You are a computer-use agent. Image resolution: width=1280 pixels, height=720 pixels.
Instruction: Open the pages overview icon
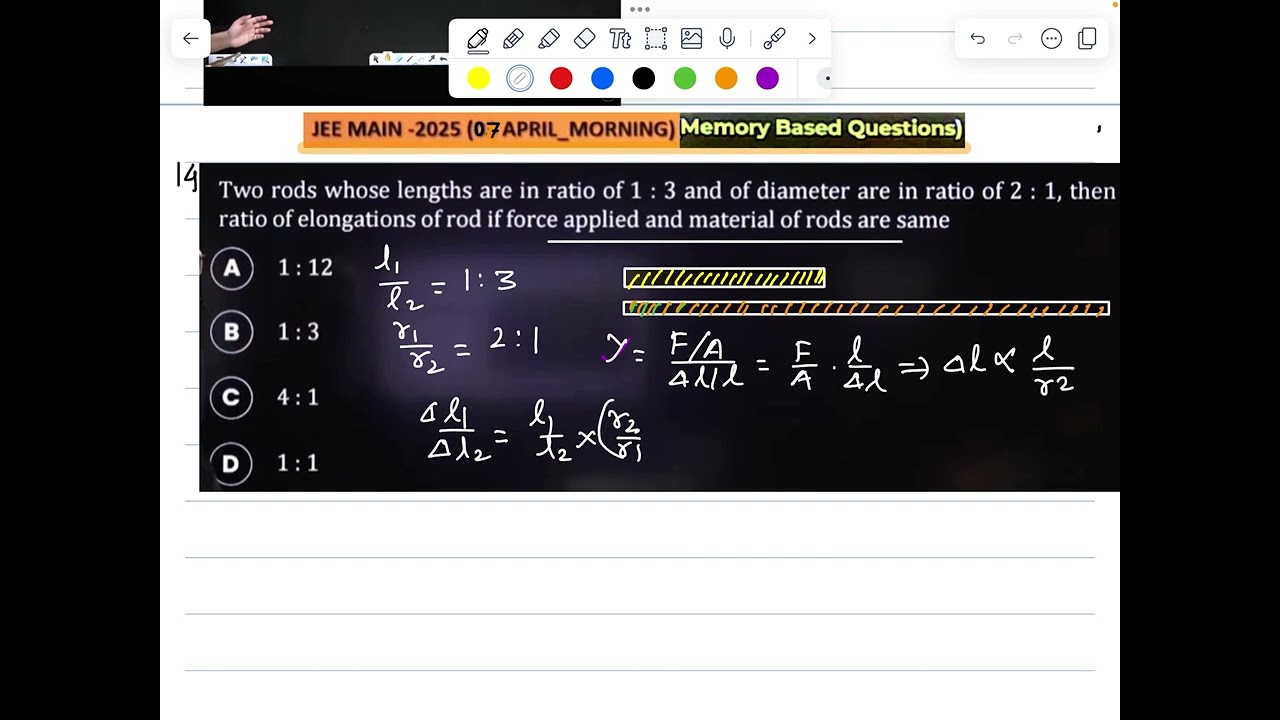1088,39
